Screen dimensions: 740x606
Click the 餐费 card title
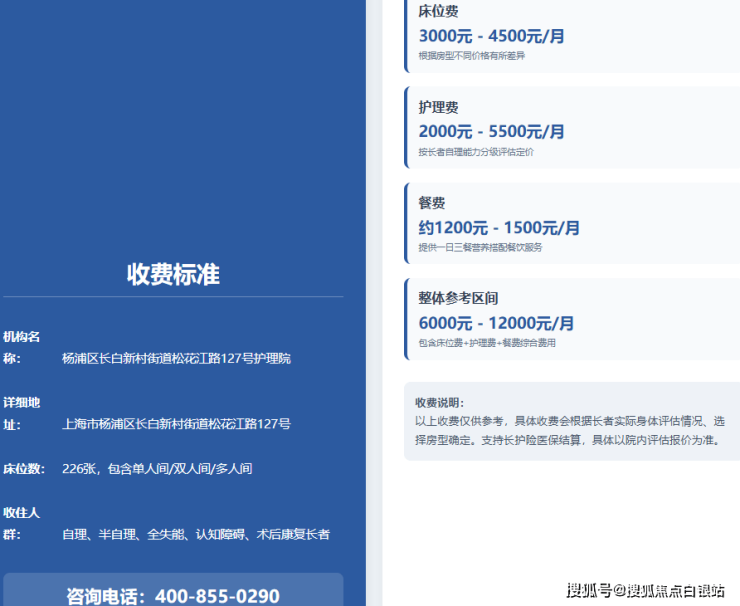point(432,203)
